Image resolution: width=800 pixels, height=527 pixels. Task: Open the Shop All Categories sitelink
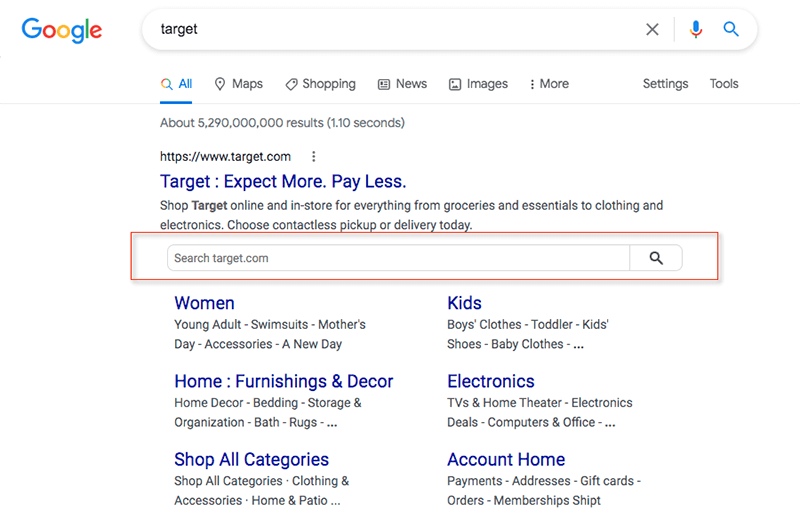point(252,460)
